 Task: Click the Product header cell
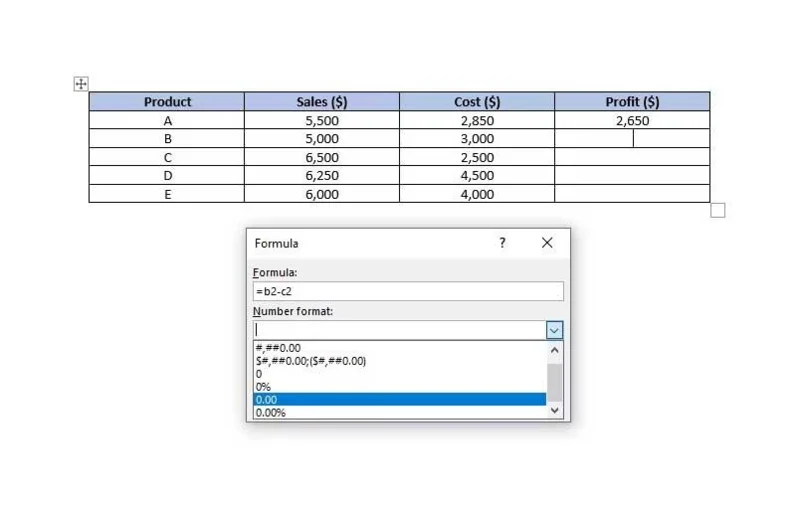(167, 102)
